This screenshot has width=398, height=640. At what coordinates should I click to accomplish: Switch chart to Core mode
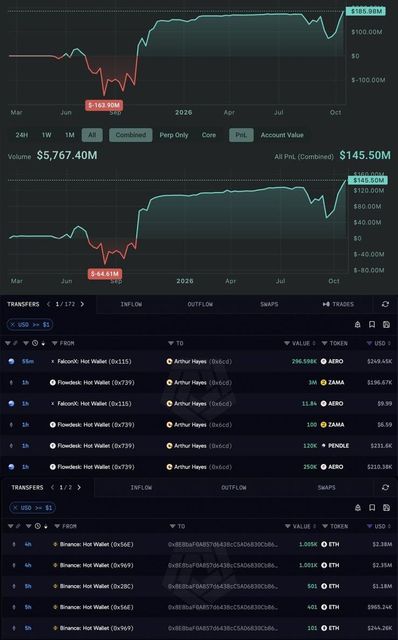coord(209,135)
